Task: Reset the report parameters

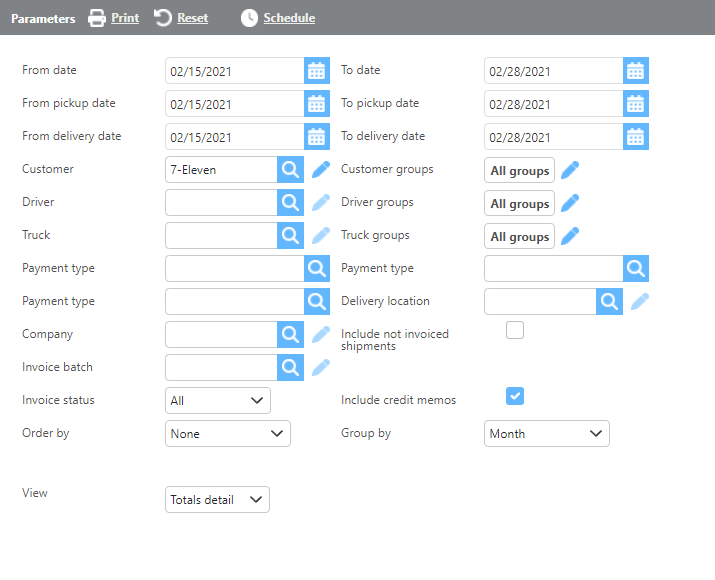Action: click(181, 18)
